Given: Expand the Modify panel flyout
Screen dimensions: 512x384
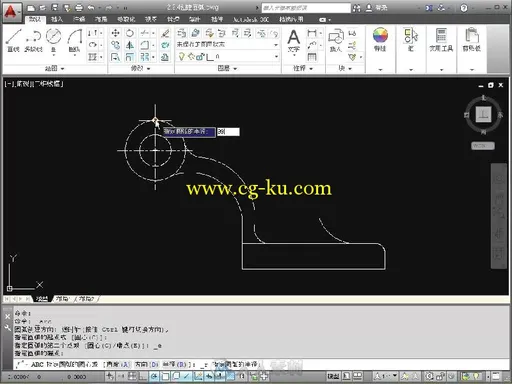Looking at the screenshot, I should coord(141,69).
